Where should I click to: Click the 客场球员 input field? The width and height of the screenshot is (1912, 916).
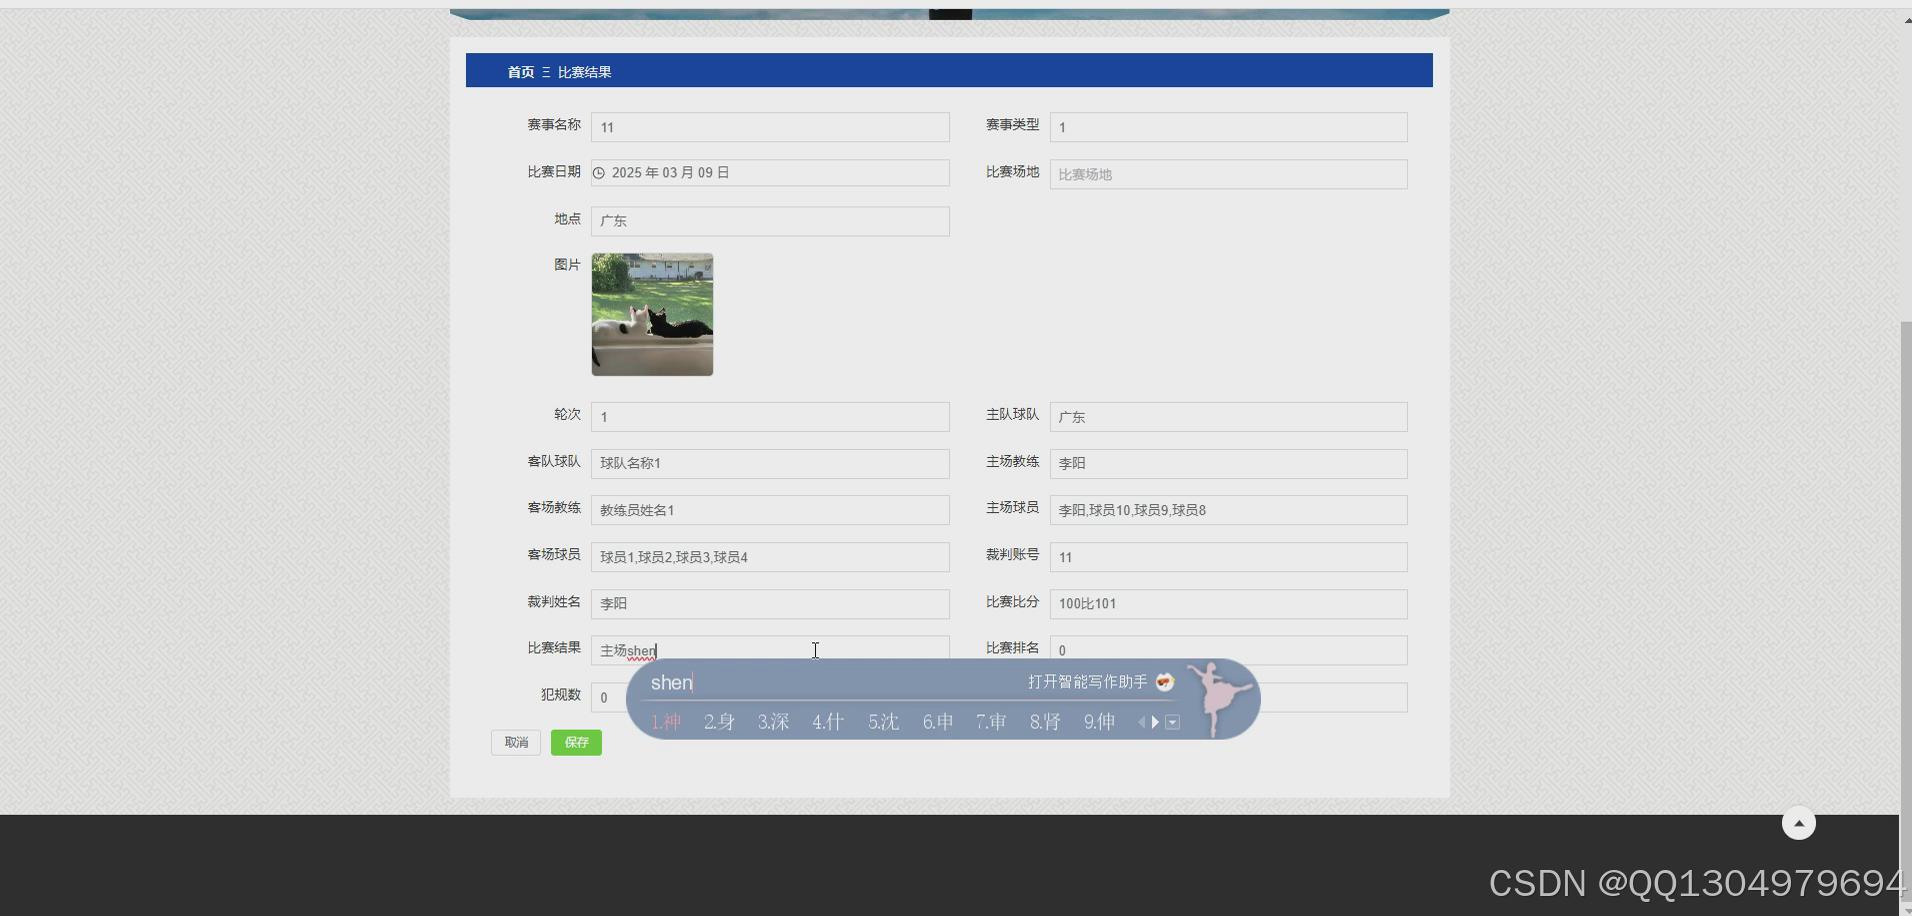(x=770, y=557)
